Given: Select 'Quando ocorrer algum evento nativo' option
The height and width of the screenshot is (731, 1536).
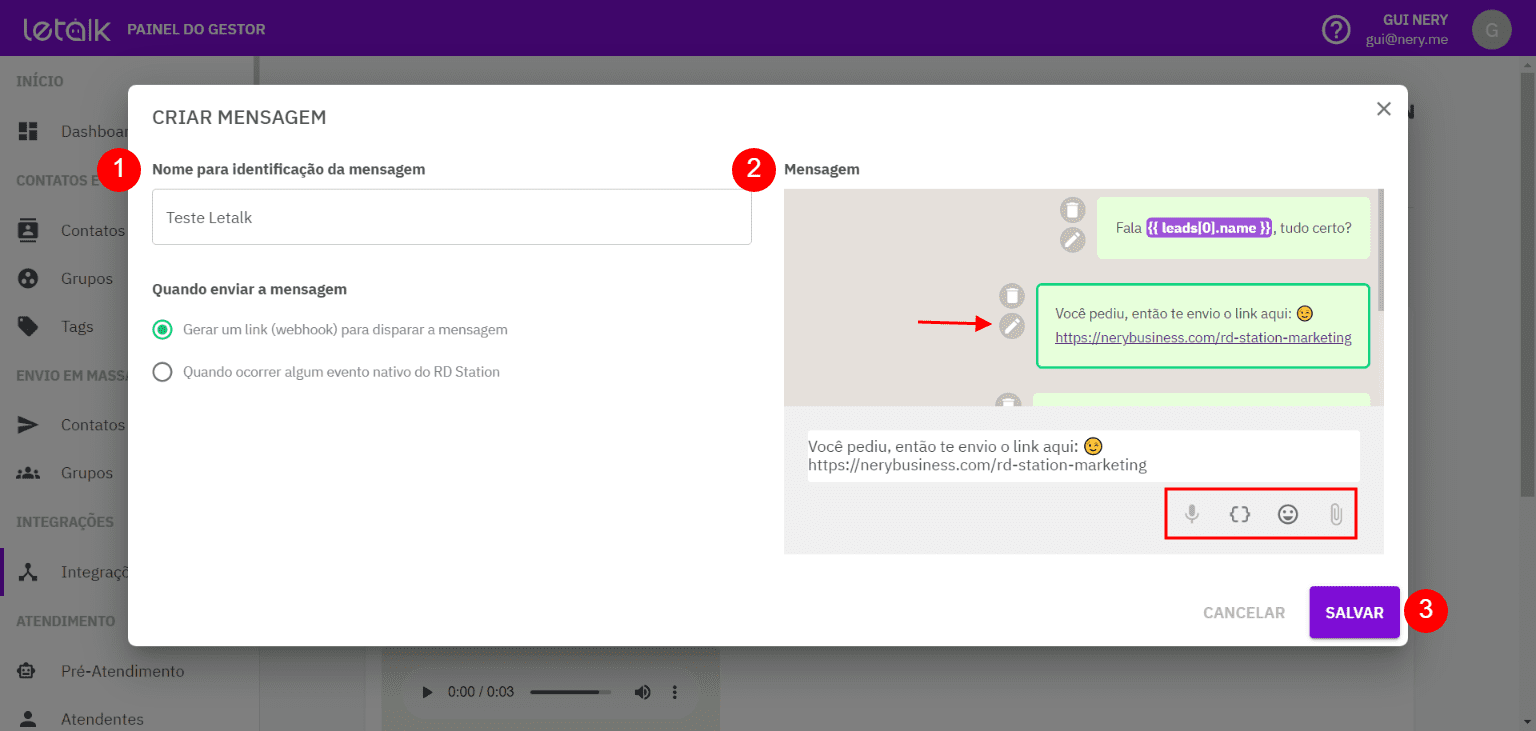Looking at the screenshot, I should coord(162,372).
